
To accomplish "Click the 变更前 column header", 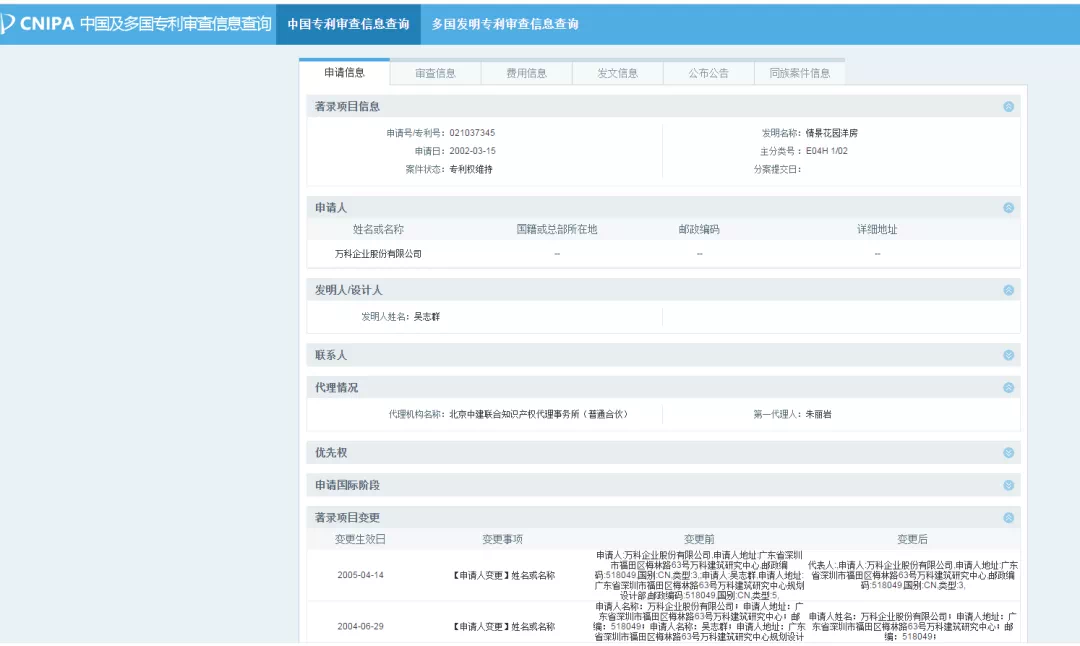I will [699, 539].
